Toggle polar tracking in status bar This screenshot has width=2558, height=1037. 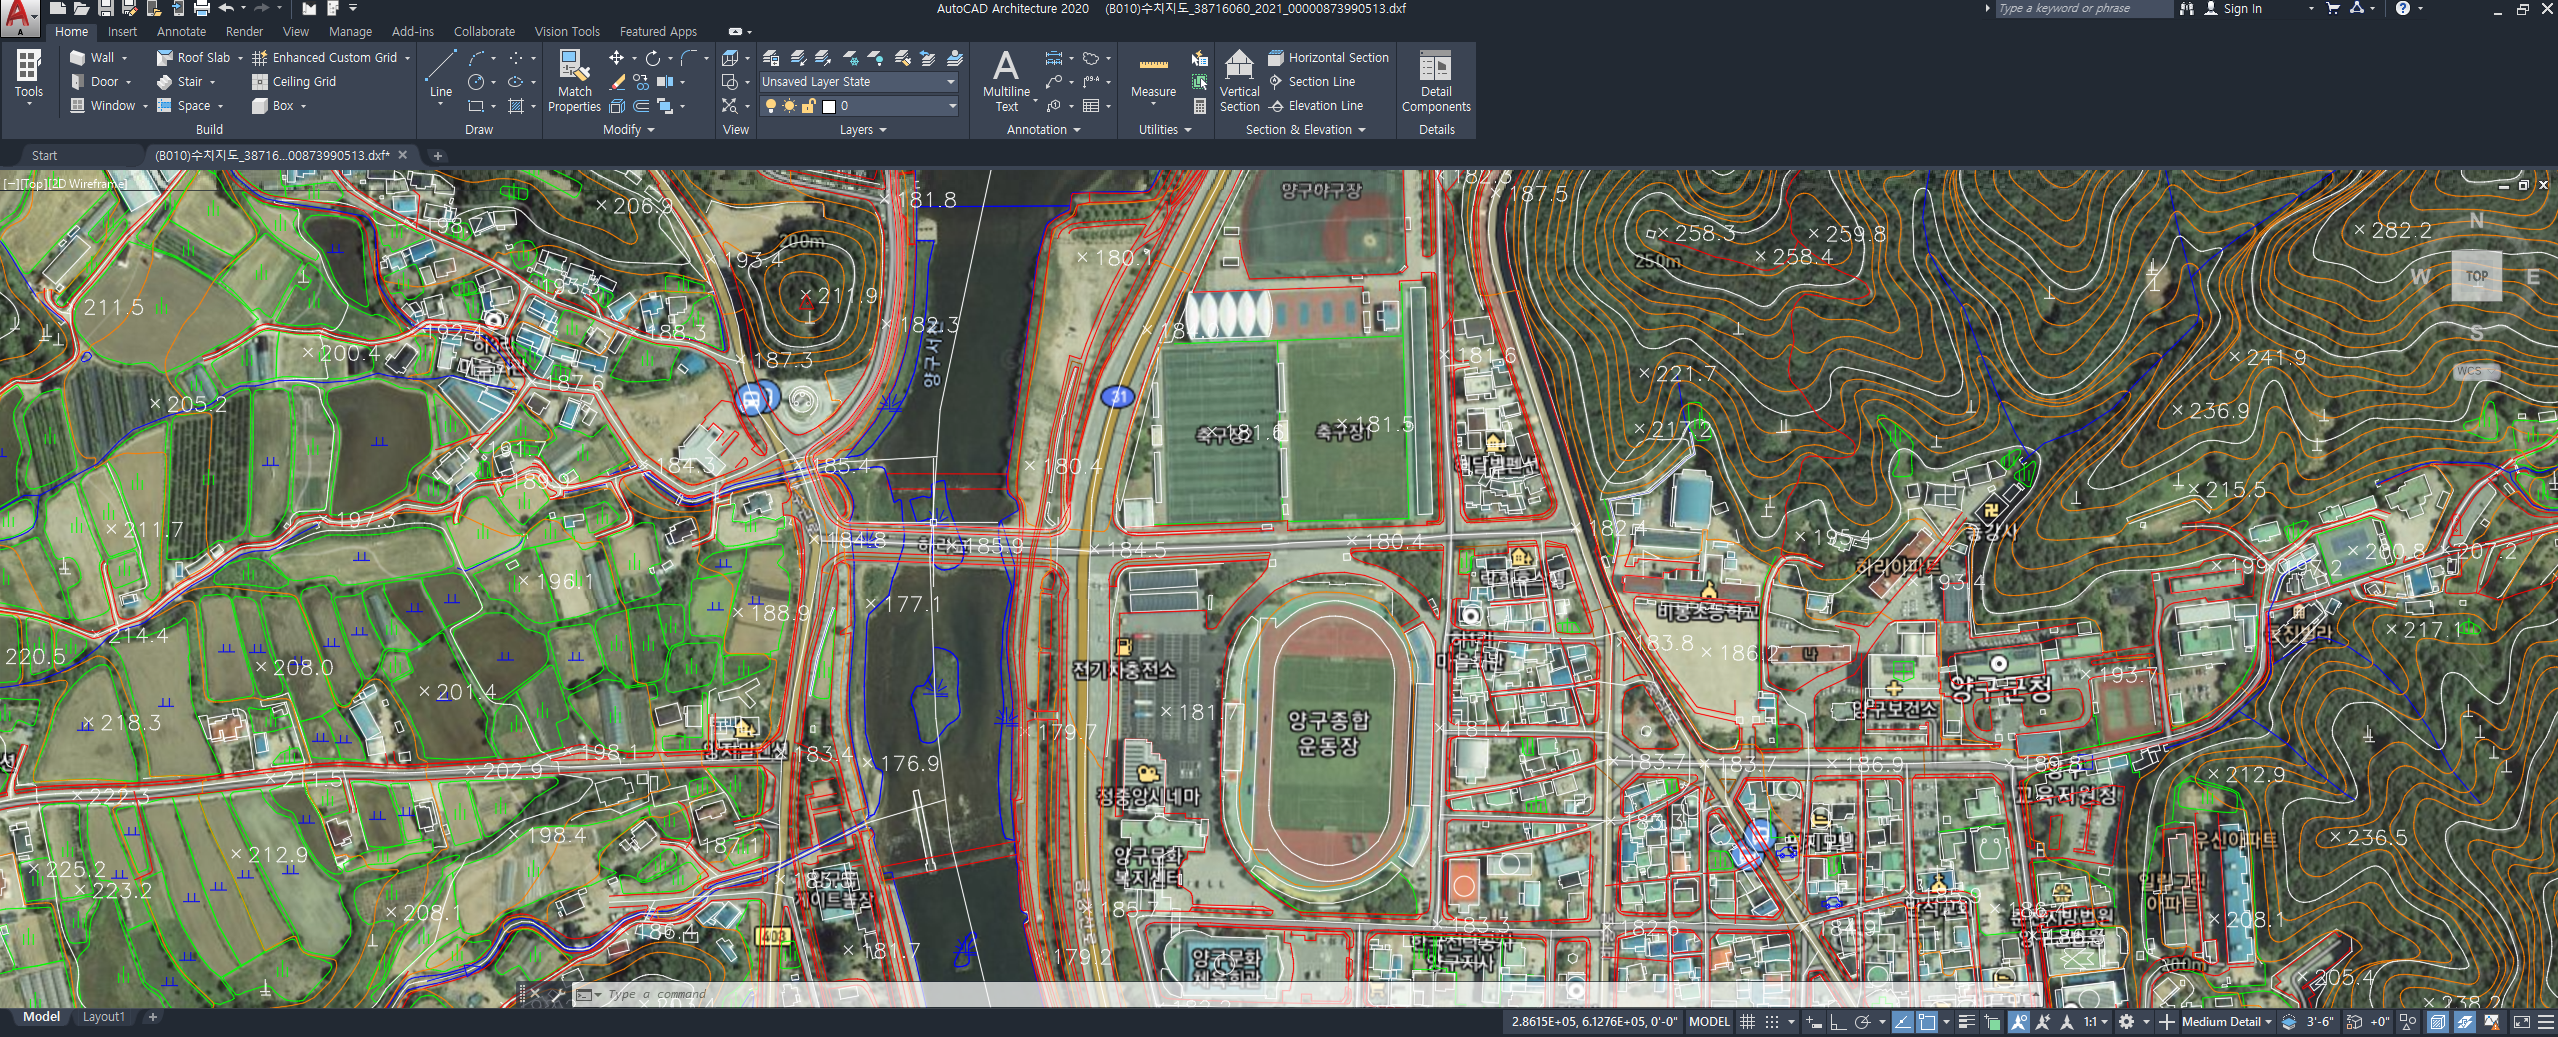[1862, 1022]
